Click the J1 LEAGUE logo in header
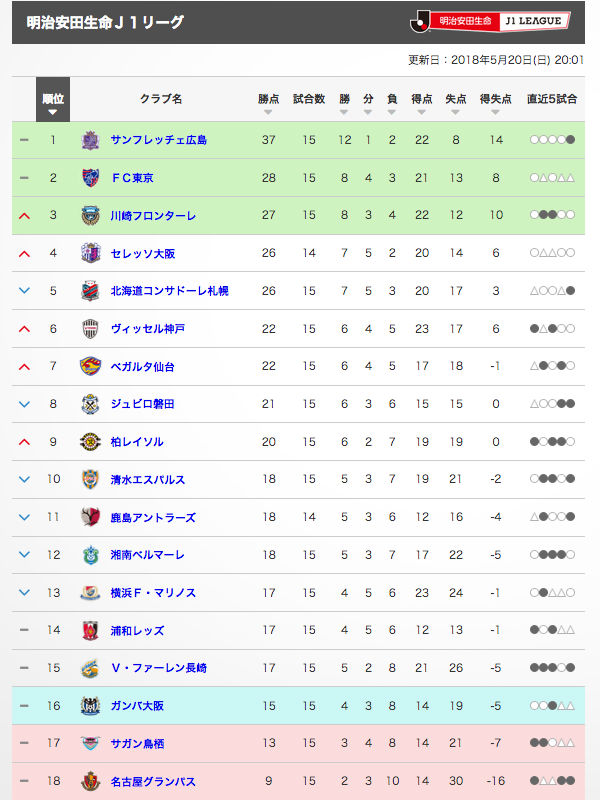600x800 pixels. point(490,21)
